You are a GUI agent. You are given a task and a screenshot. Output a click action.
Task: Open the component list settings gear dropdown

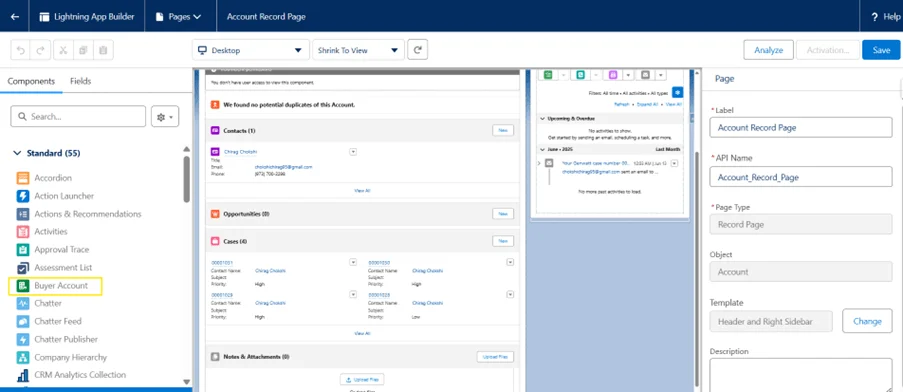coord(165,116)
